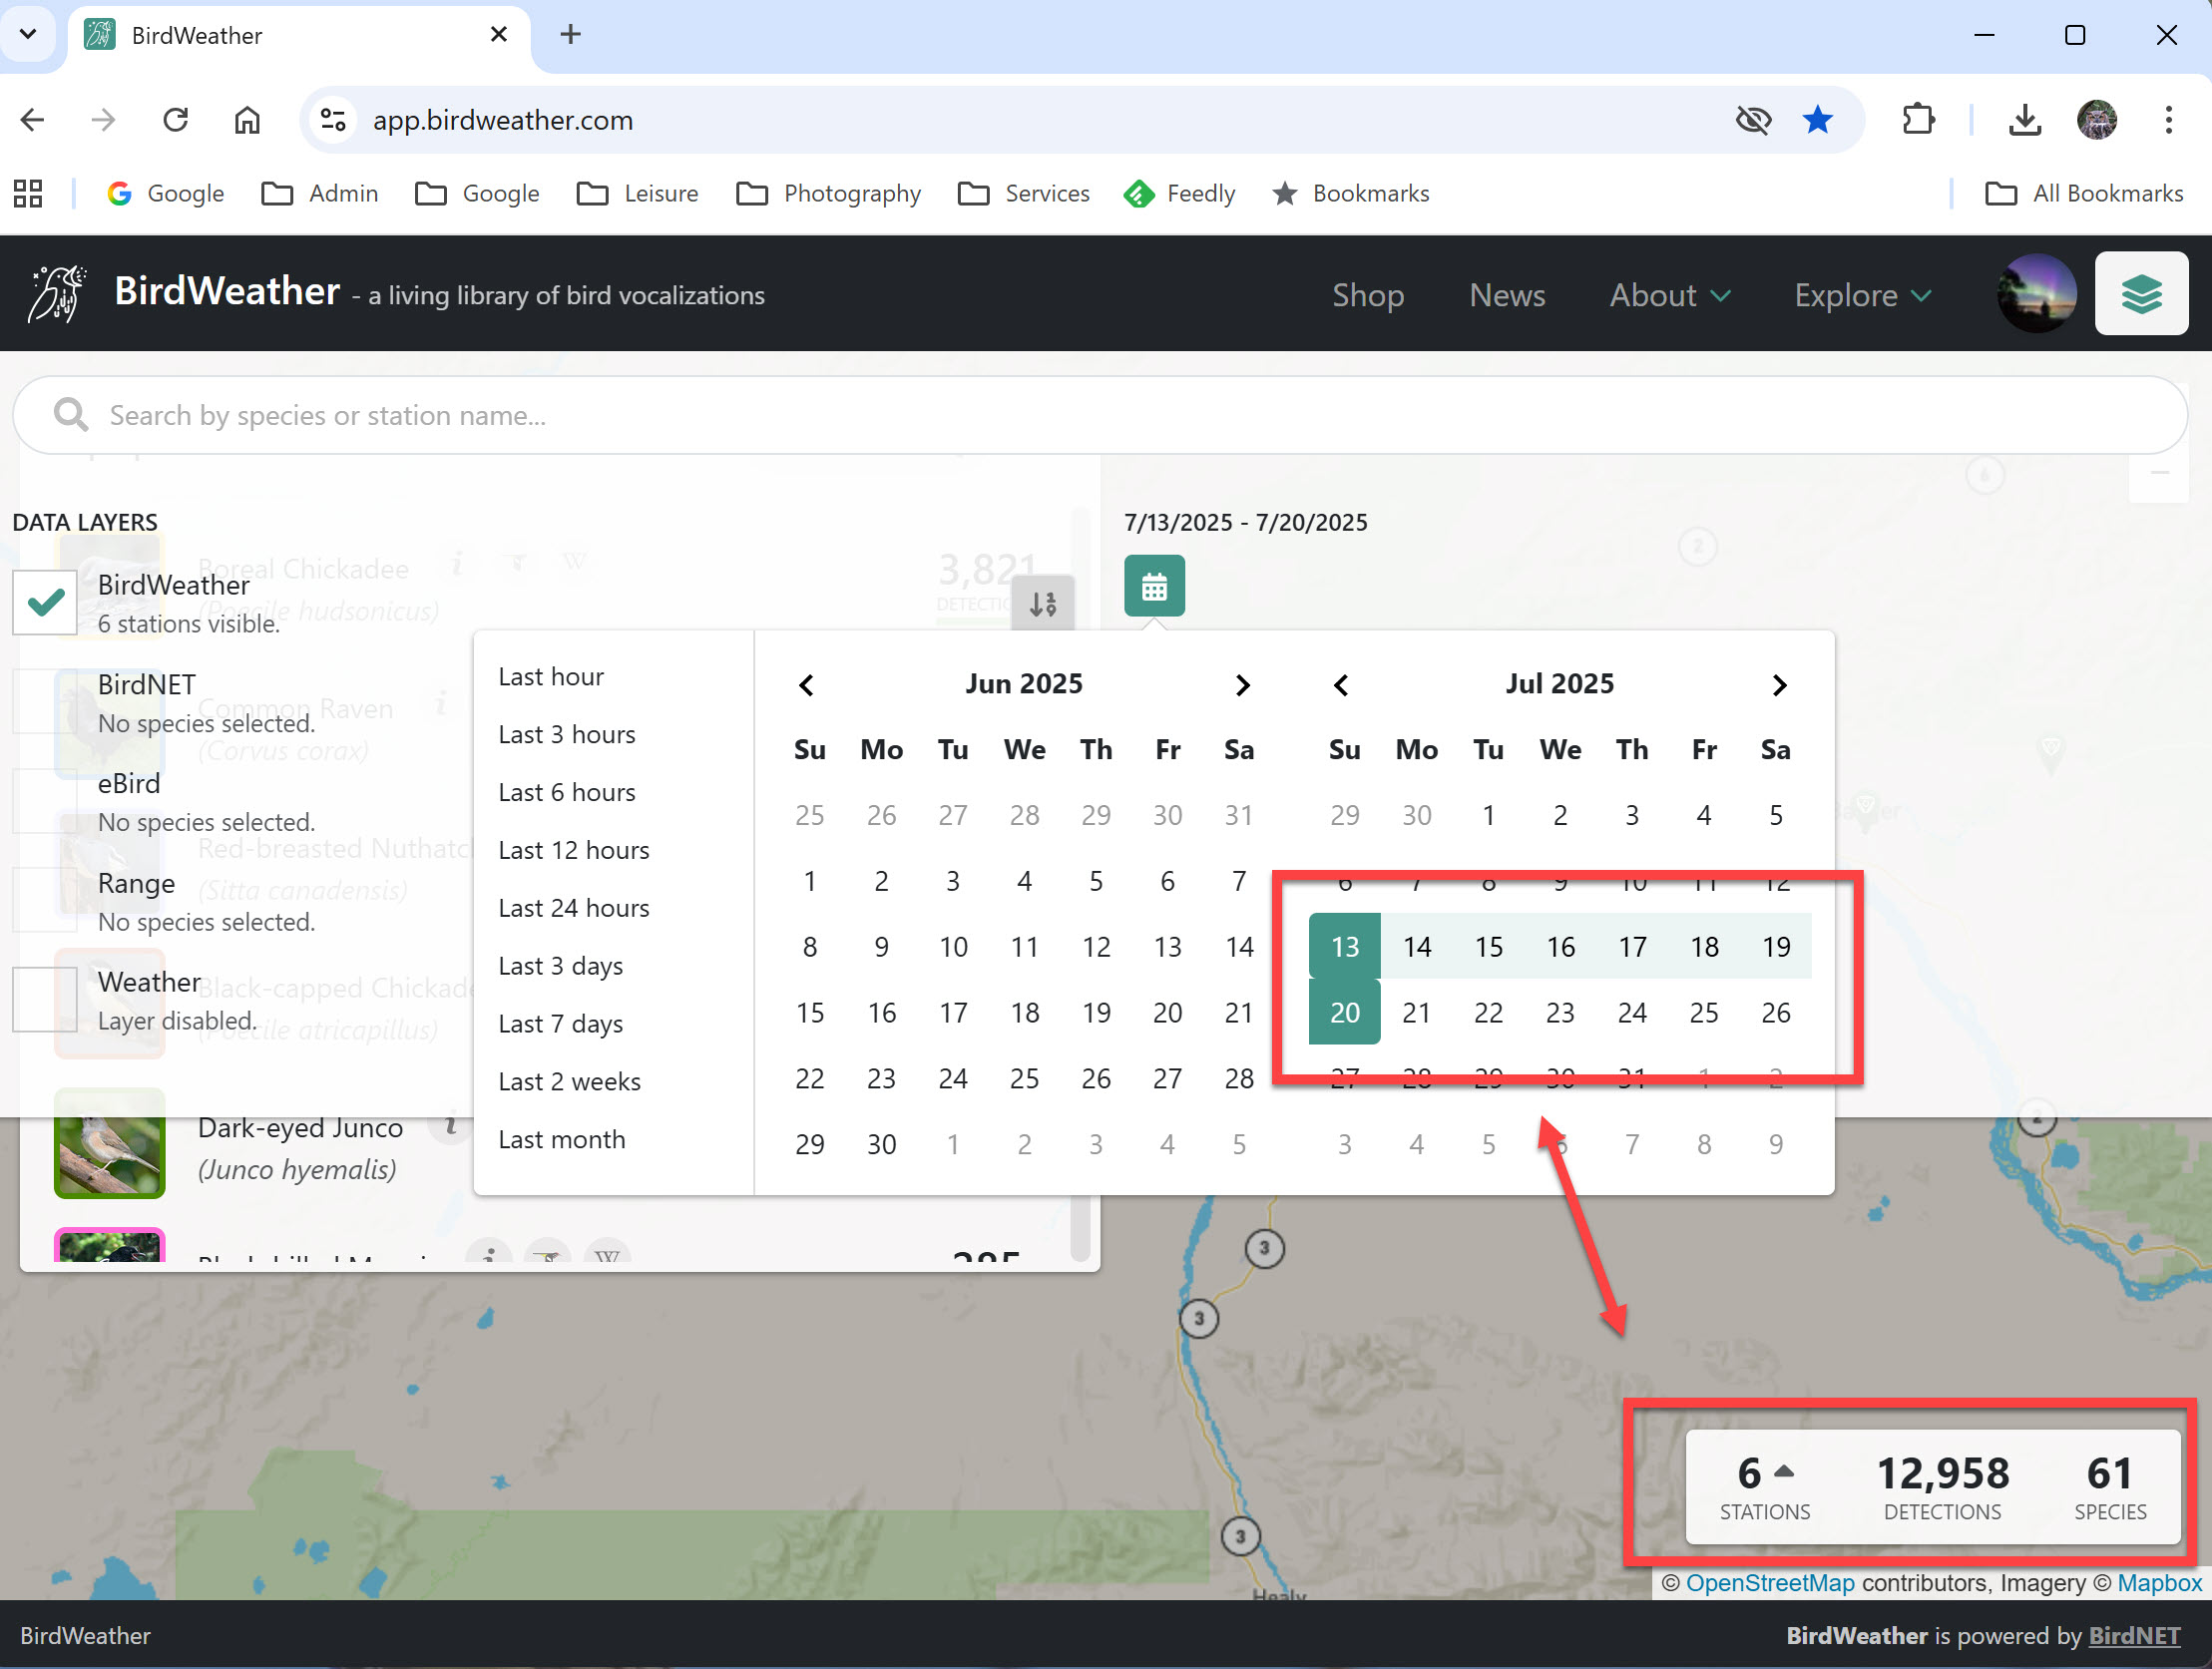Select the Last 7 days preset

(x=560, y=1024)
